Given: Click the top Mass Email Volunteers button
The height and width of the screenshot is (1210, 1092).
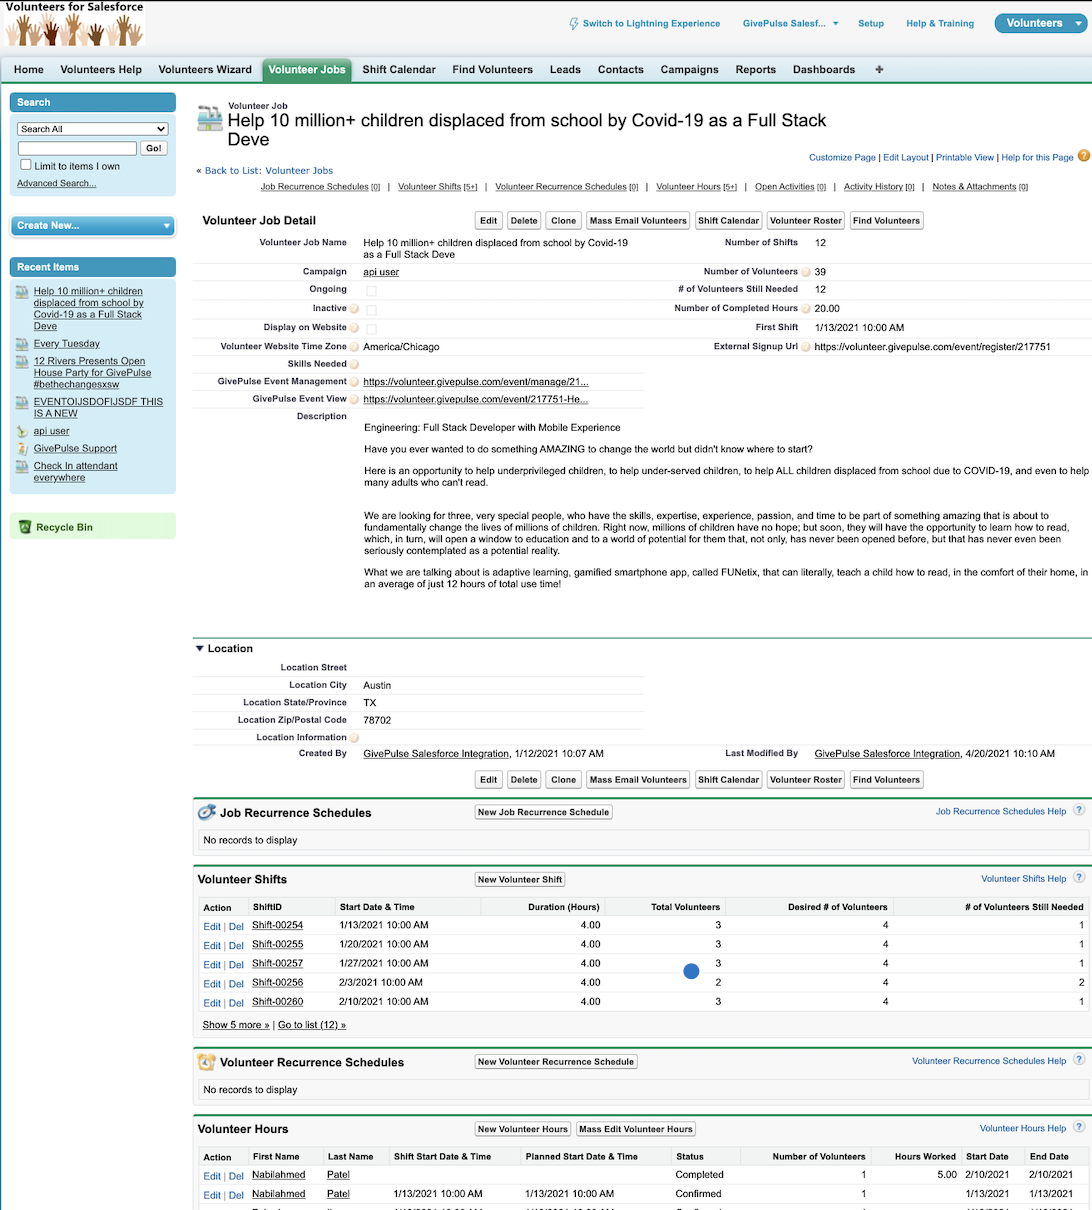Looking at the screenshot, I should point(638,220).
